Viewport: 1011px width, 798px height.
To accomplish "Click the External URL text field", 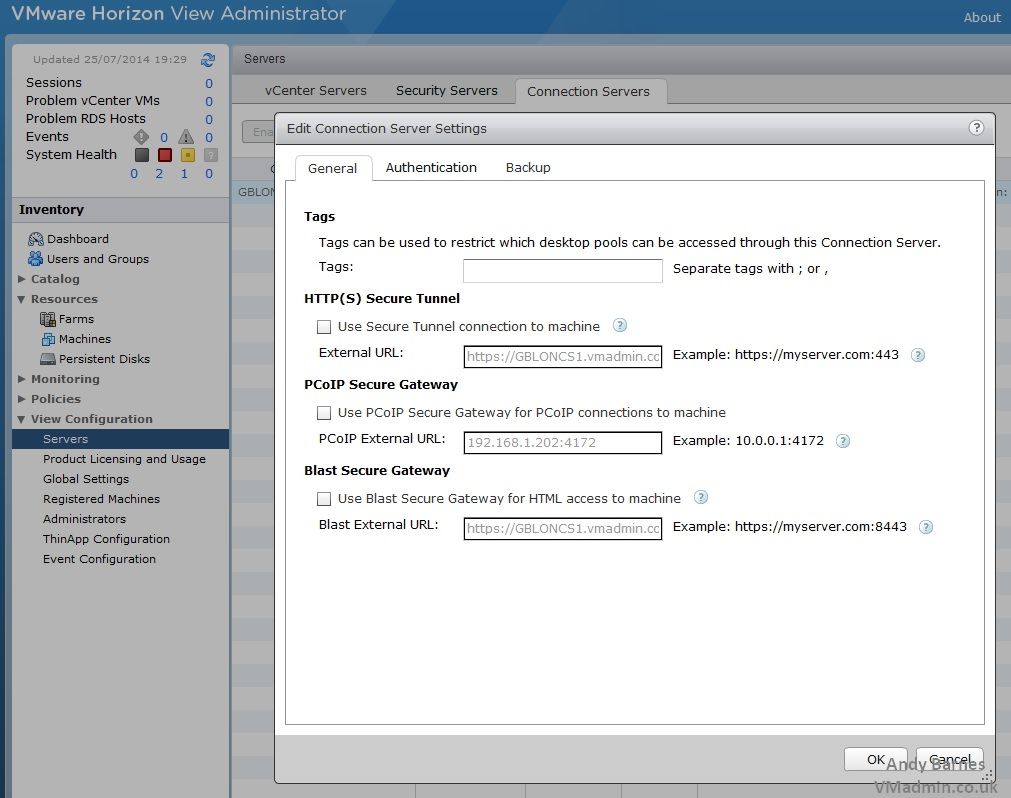I will [562, 356].
